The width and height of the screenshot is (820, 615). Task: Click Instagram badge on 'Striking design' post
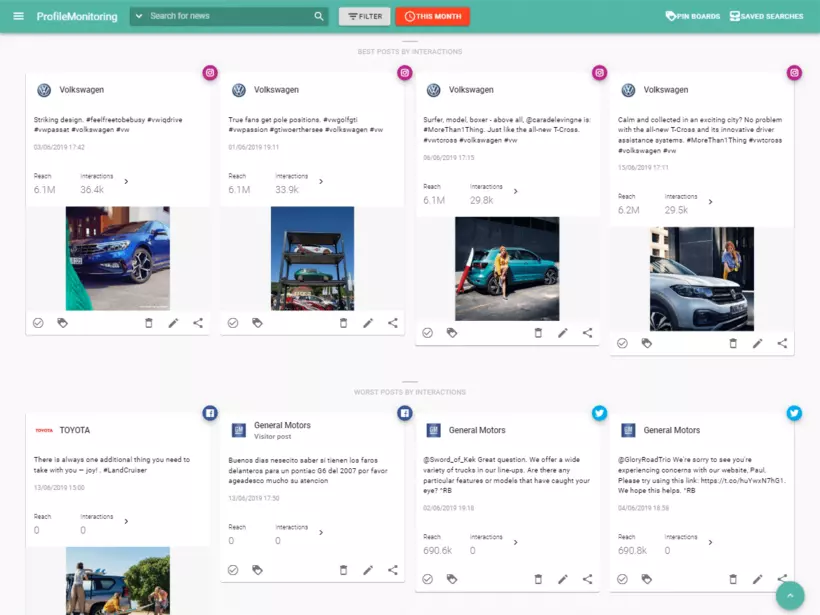210,73
